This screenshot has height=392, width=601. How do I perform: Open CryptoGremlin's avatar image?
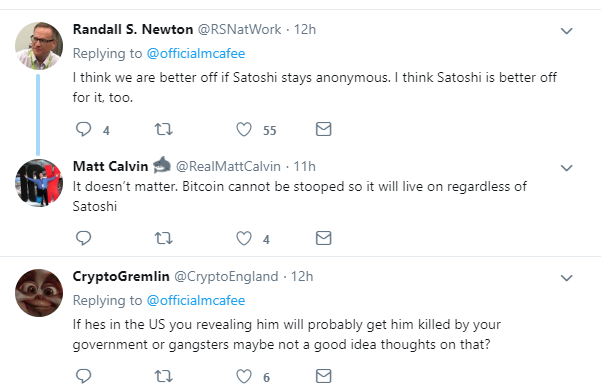click(x=39, y=293)
